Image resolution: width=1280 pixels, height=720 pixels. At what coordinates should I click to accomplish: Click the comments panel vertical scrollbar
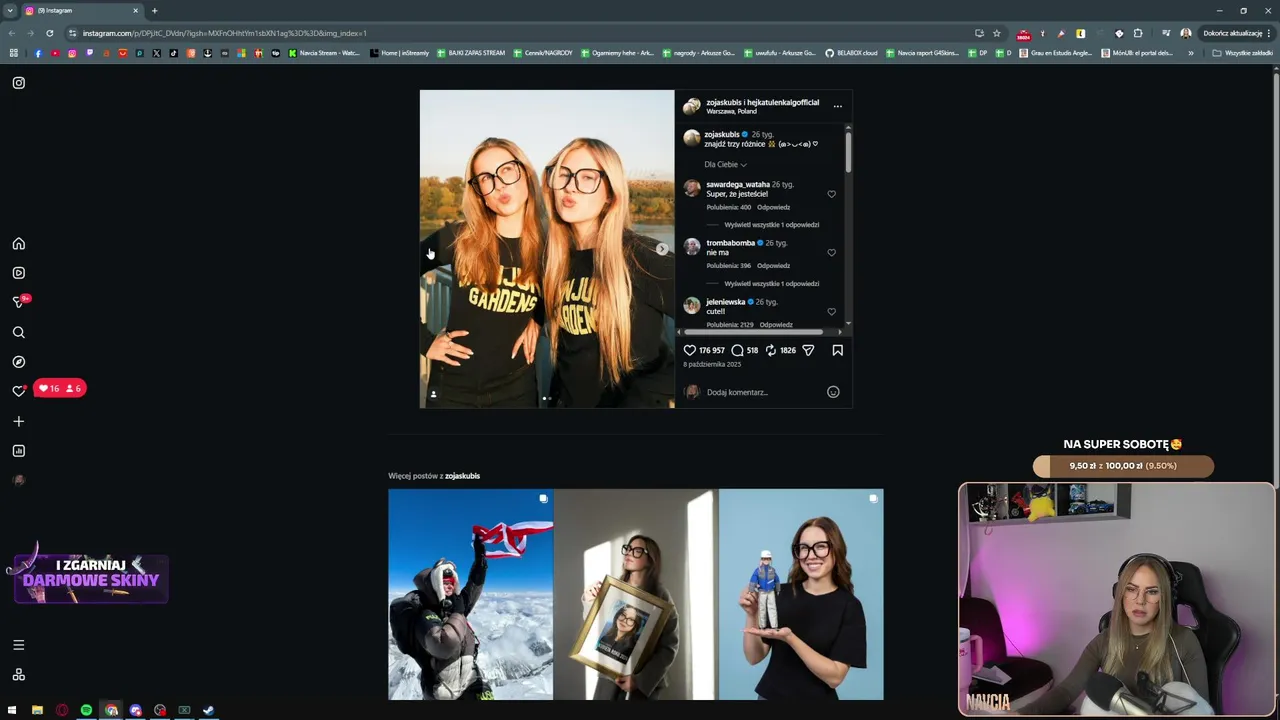coord(848,152)
